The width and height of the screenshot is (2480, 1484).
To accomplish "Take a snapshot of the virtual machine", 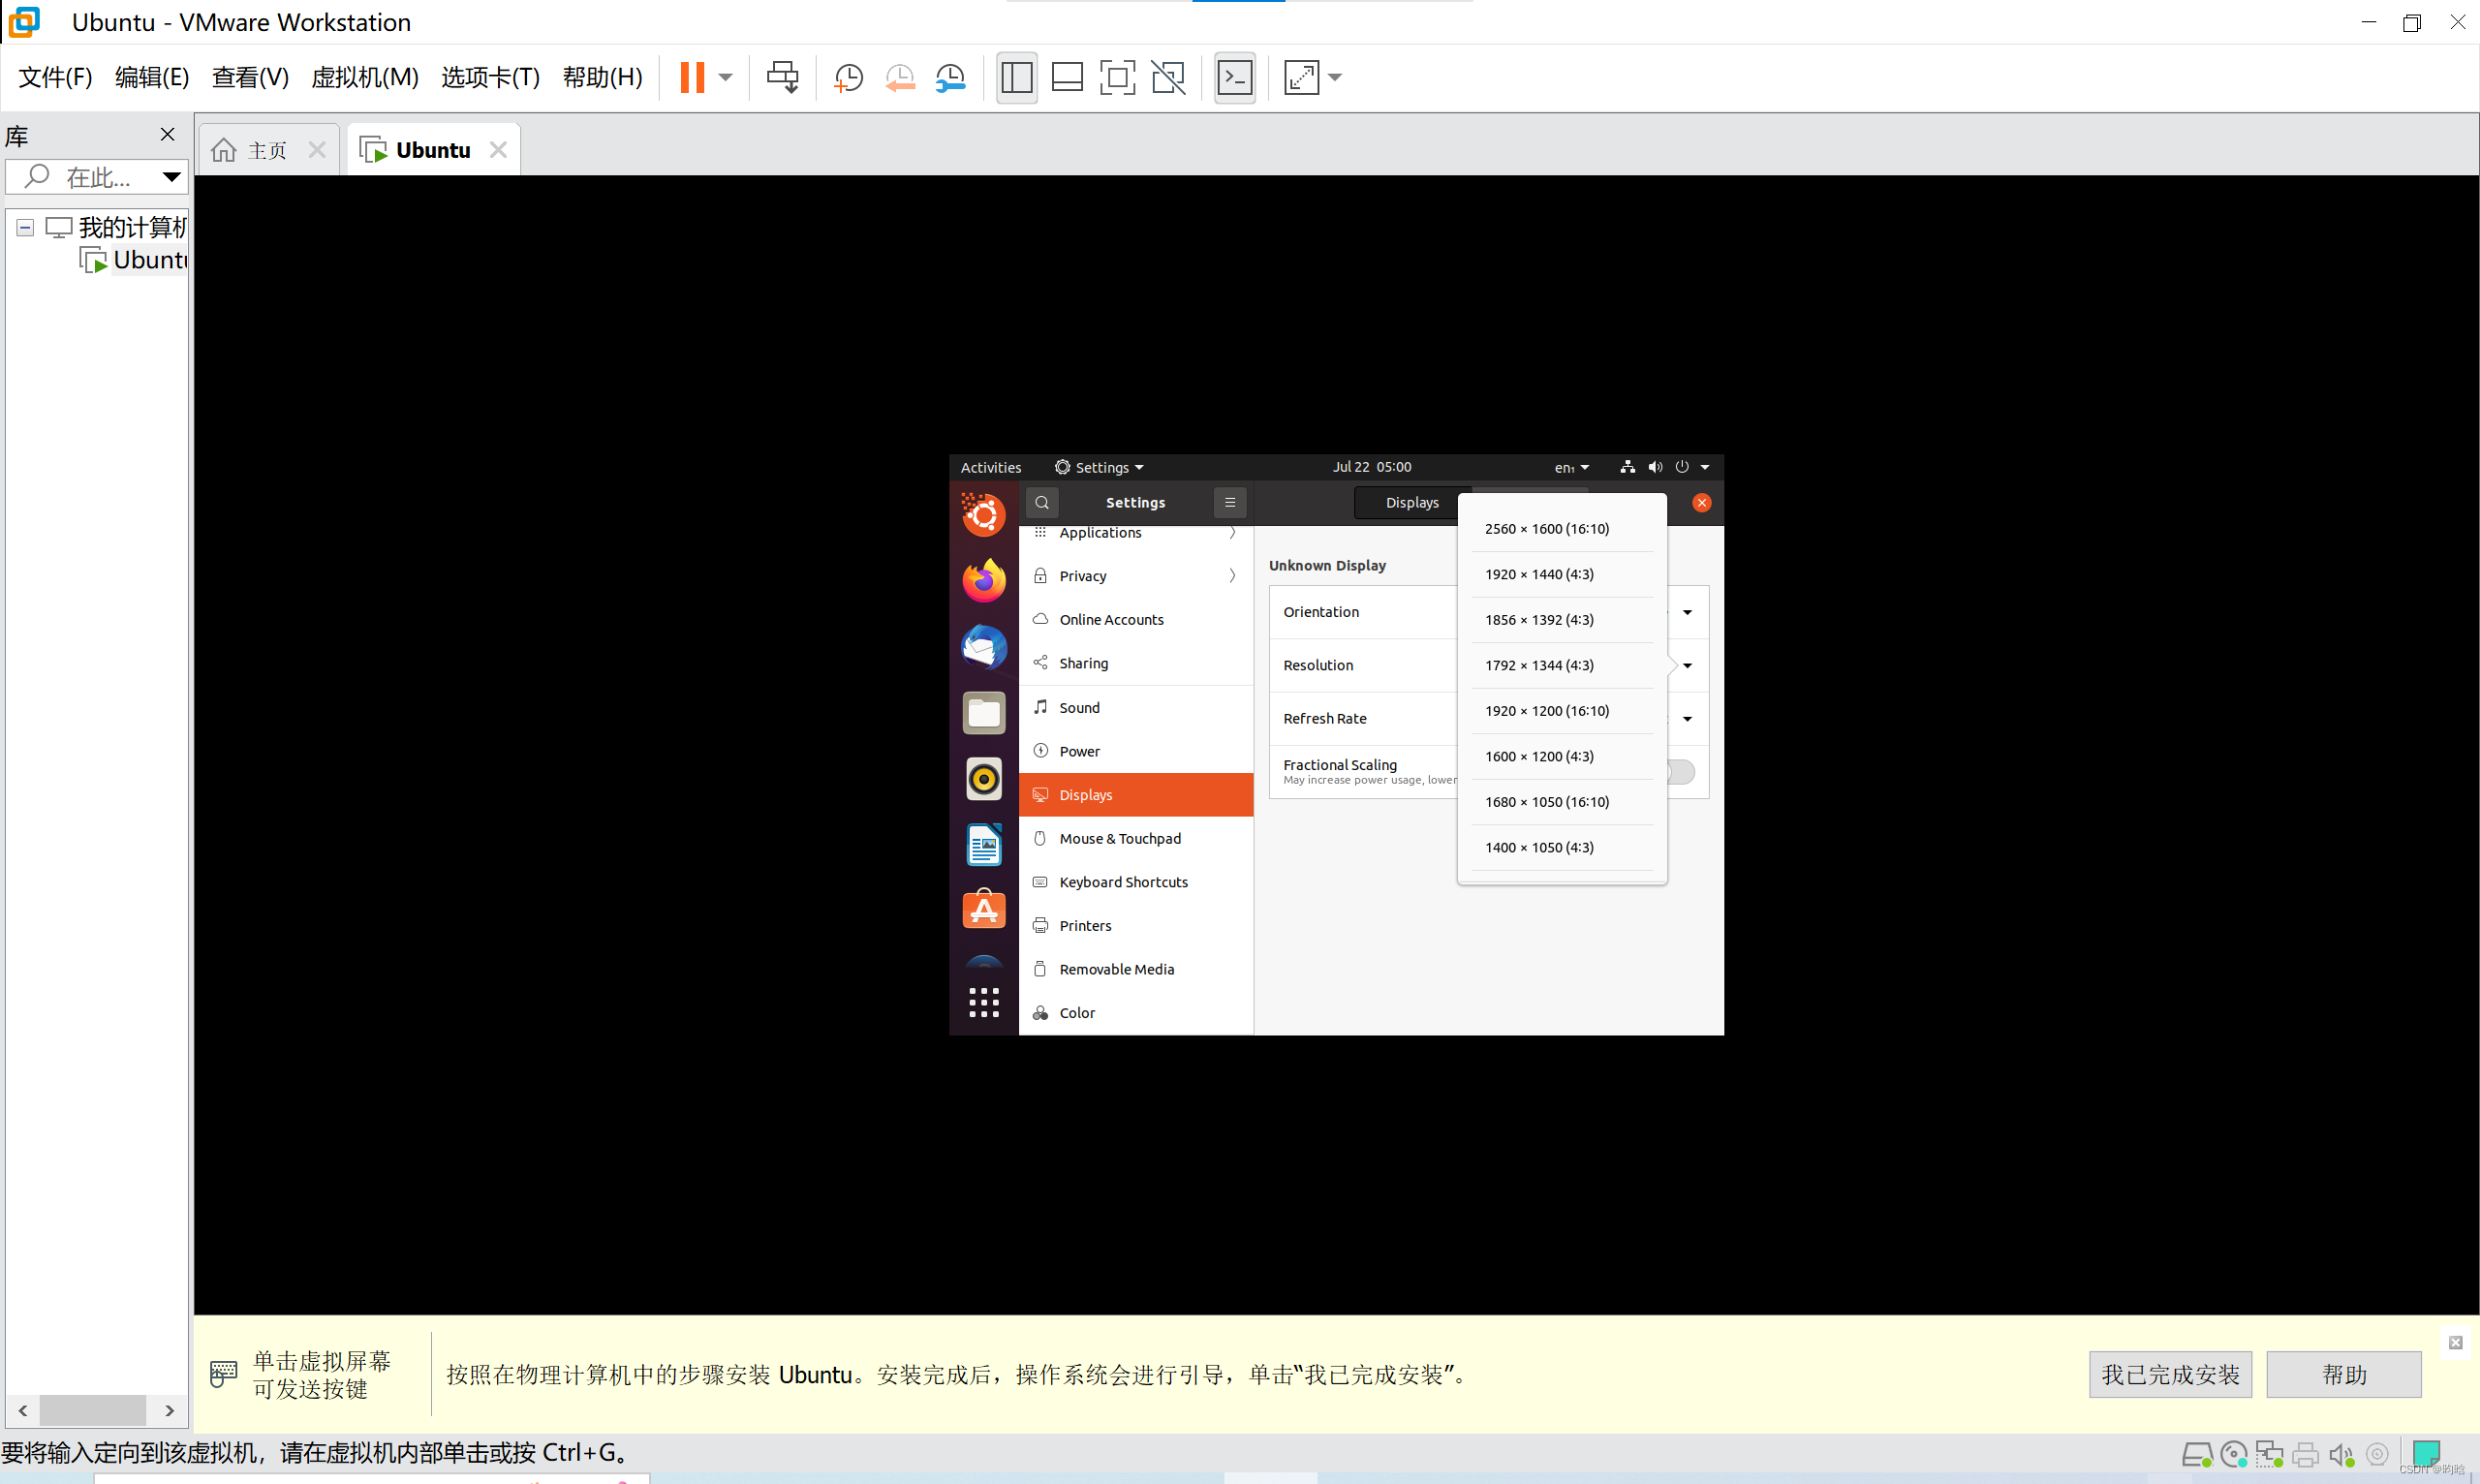I will tap(848, 77).
